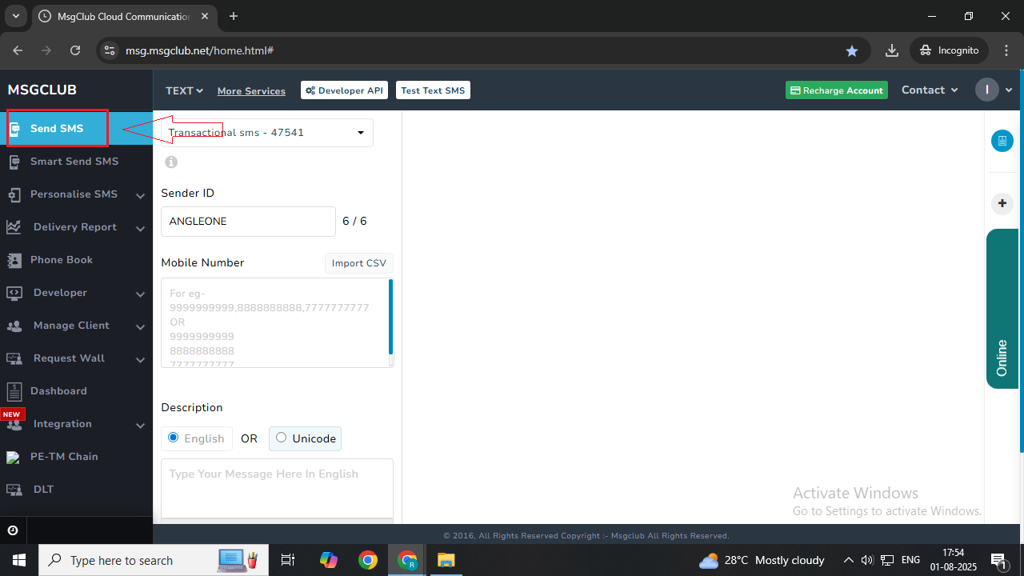Image resolution: width=1024 pixels, height=576 pixels.
Task: Open Google Chrome from the taskbar
Action: pos(368,560)
